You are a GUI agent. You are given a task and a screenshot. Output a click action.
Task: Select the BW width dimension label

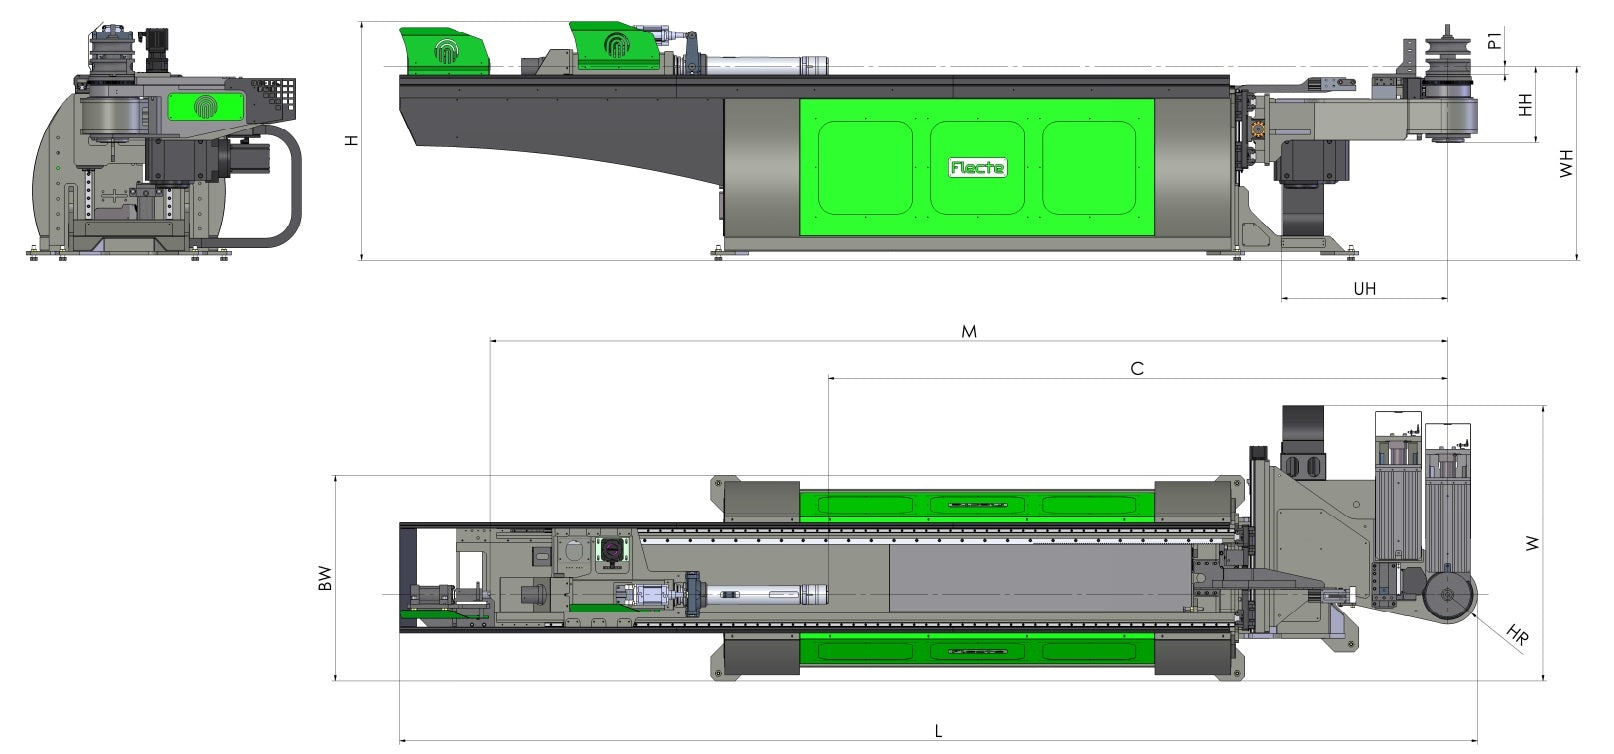[x=324, y=579]
